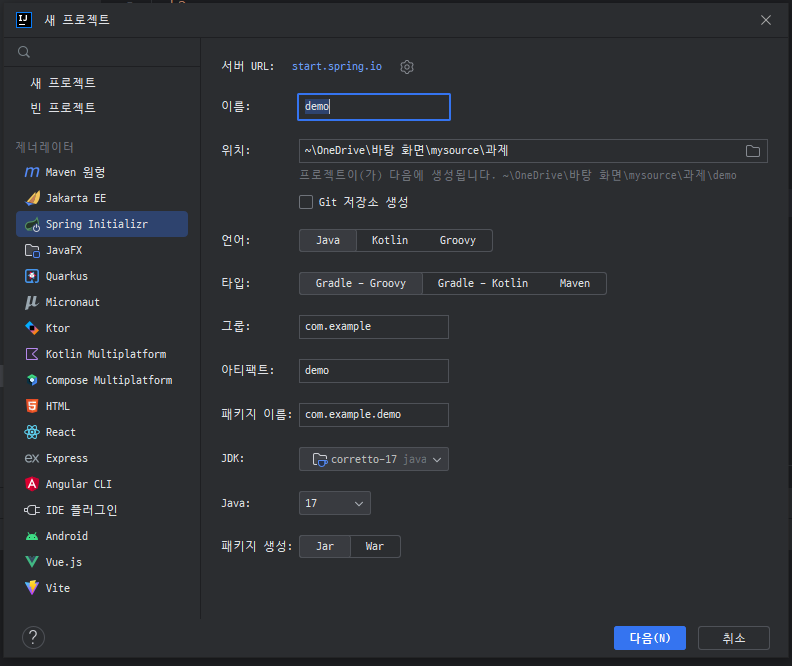Open the Java version 17 dropdown
This screenshot has width=792, height=666.
pyautogui.click(x=335, y=503)
